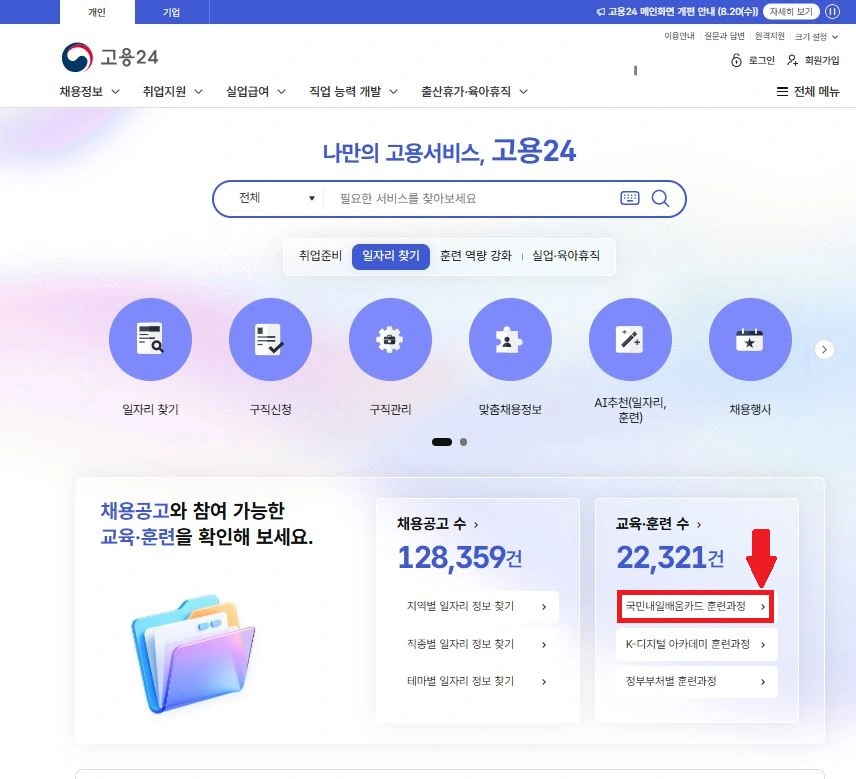
Task: Open the 구직신청 icon
Action: [270, 339]
